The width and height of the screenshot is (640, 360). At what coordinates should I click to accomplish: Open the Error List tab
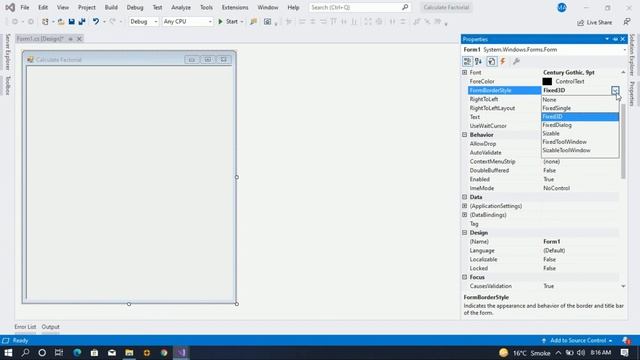pyautogui.click(x=25, y=327)
